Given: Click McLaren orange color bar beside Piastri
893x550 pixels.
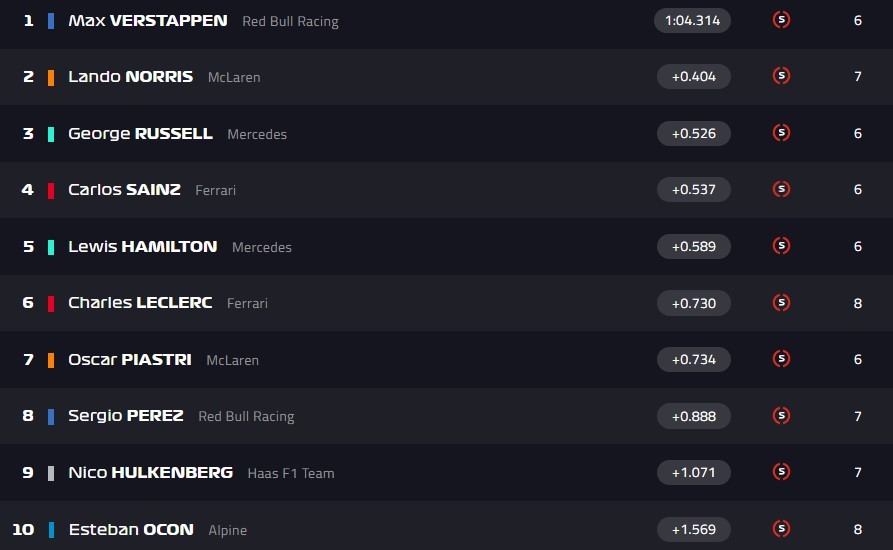Looking at the screenshot, I should [x=51, y=360].
